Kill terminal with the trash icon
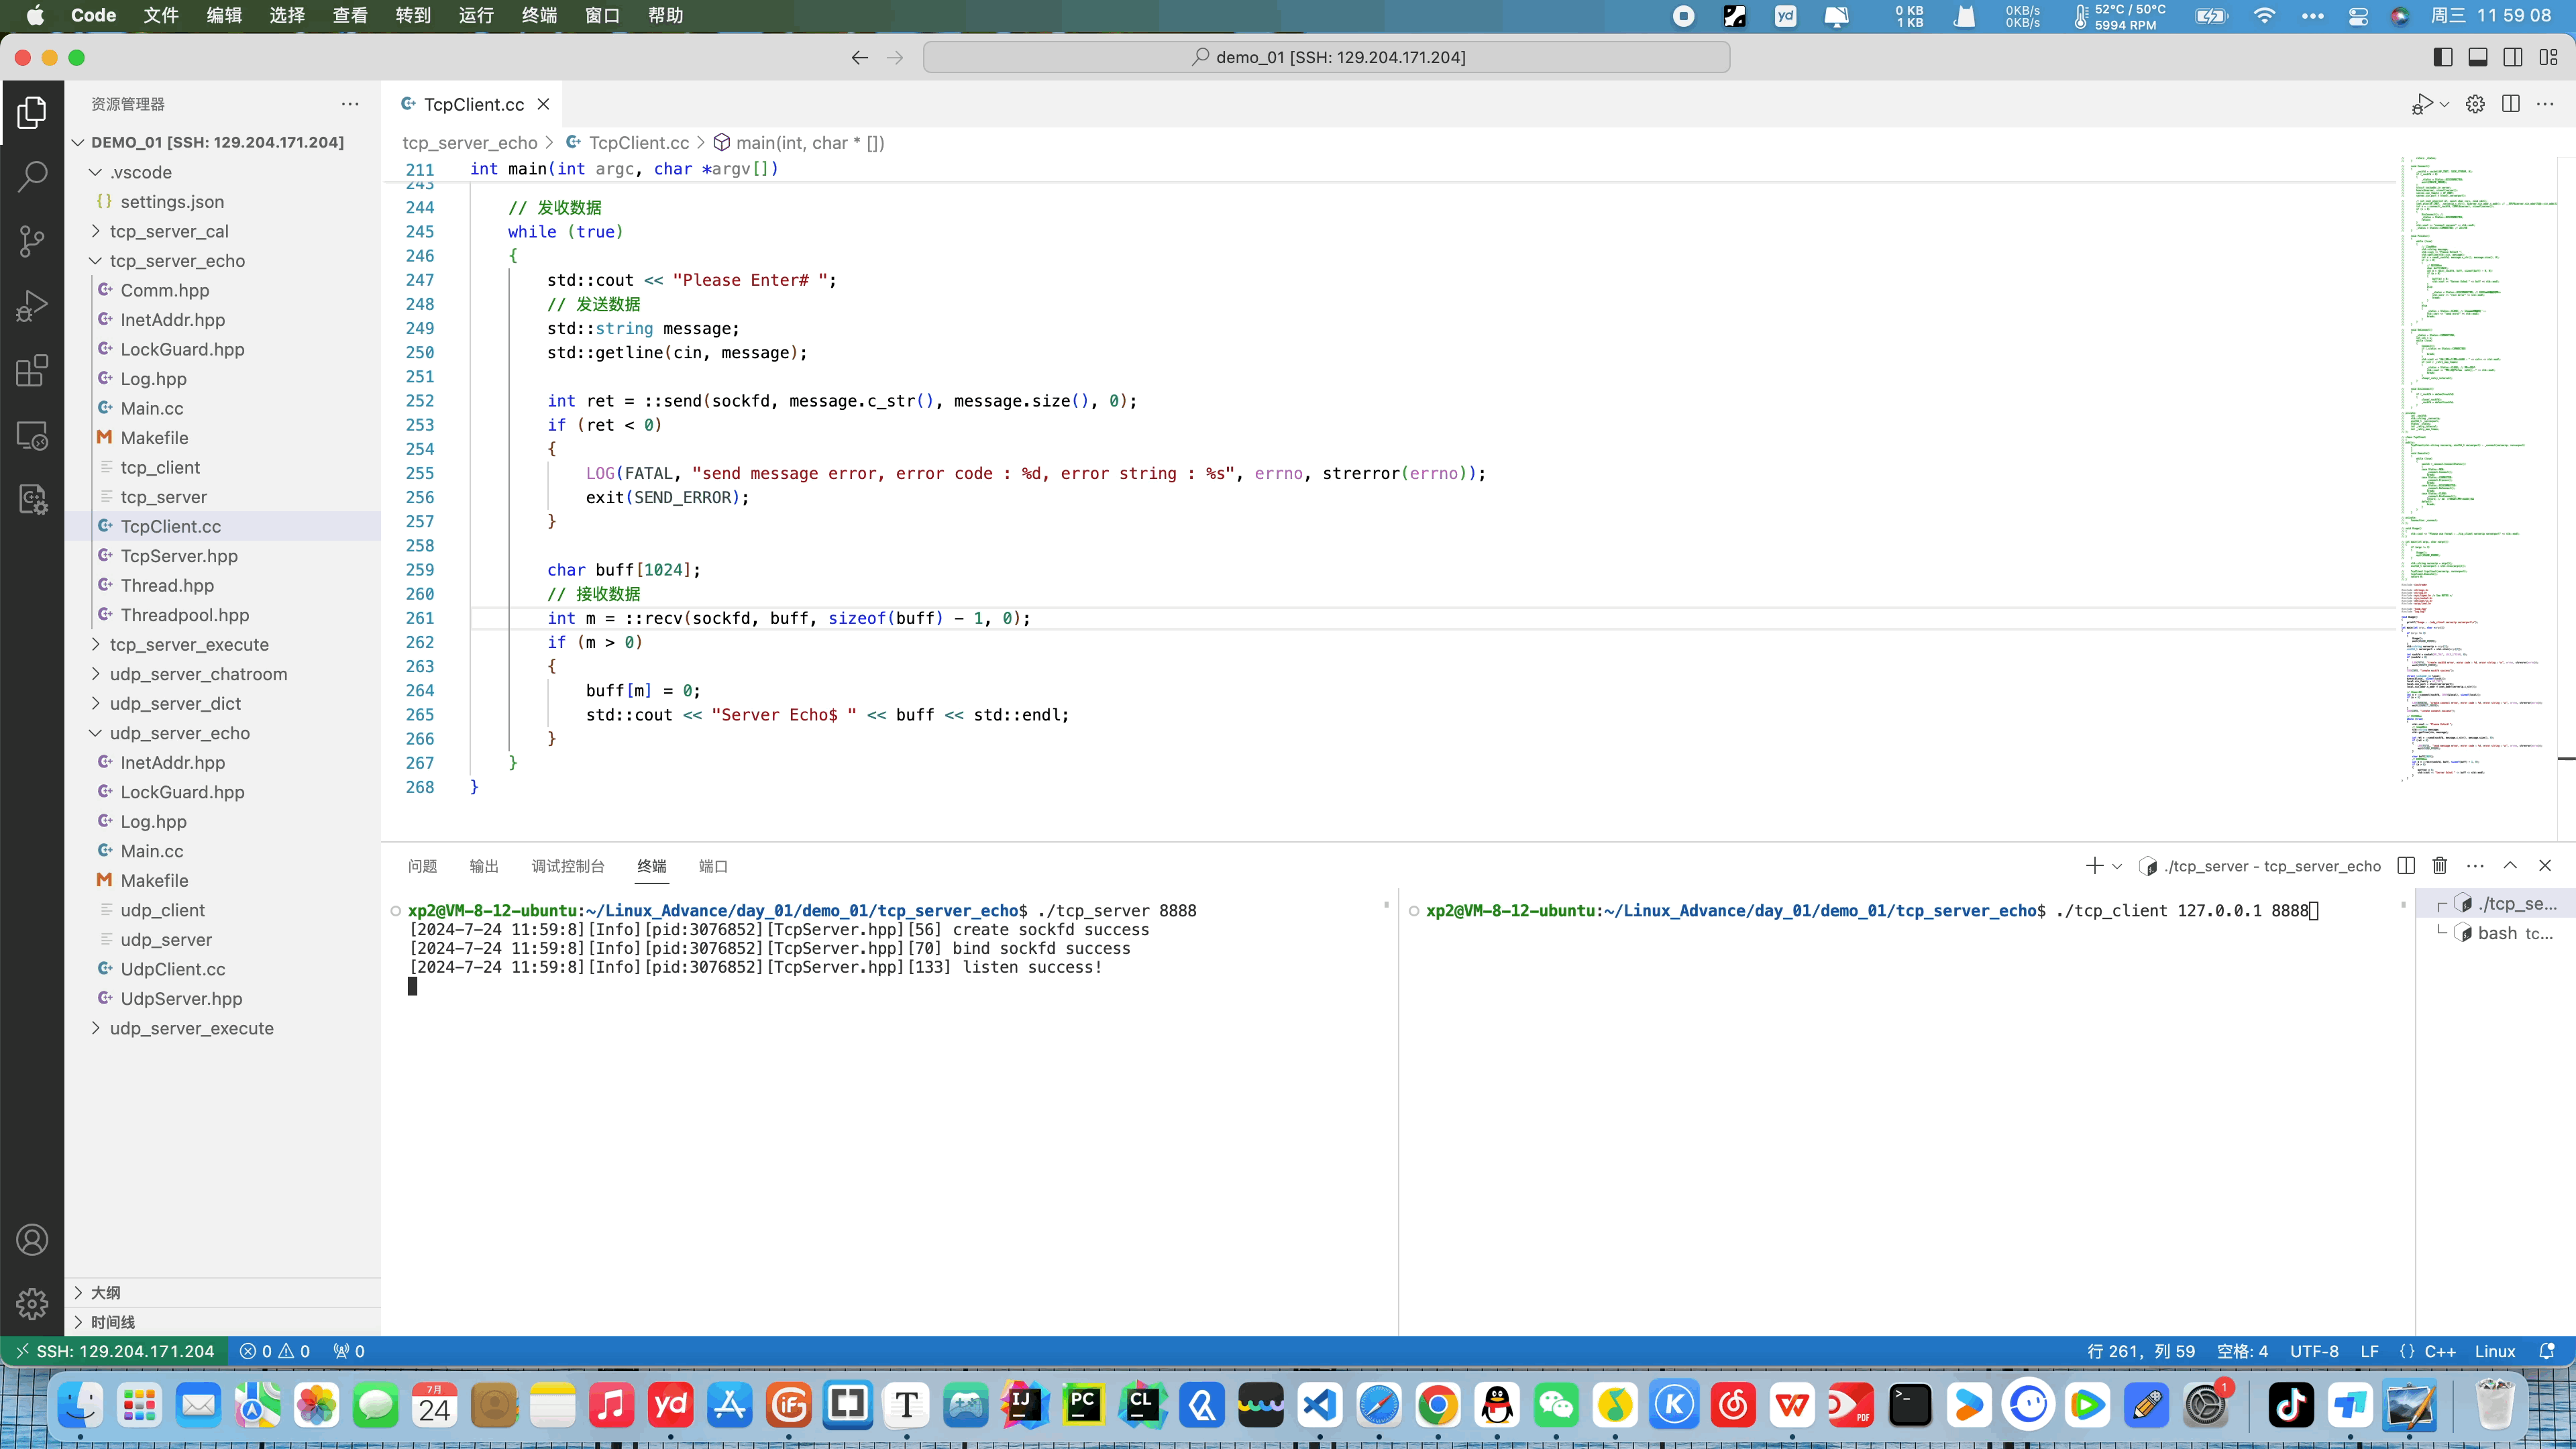This screenshot has width=2576, height=1449. 2440,866
